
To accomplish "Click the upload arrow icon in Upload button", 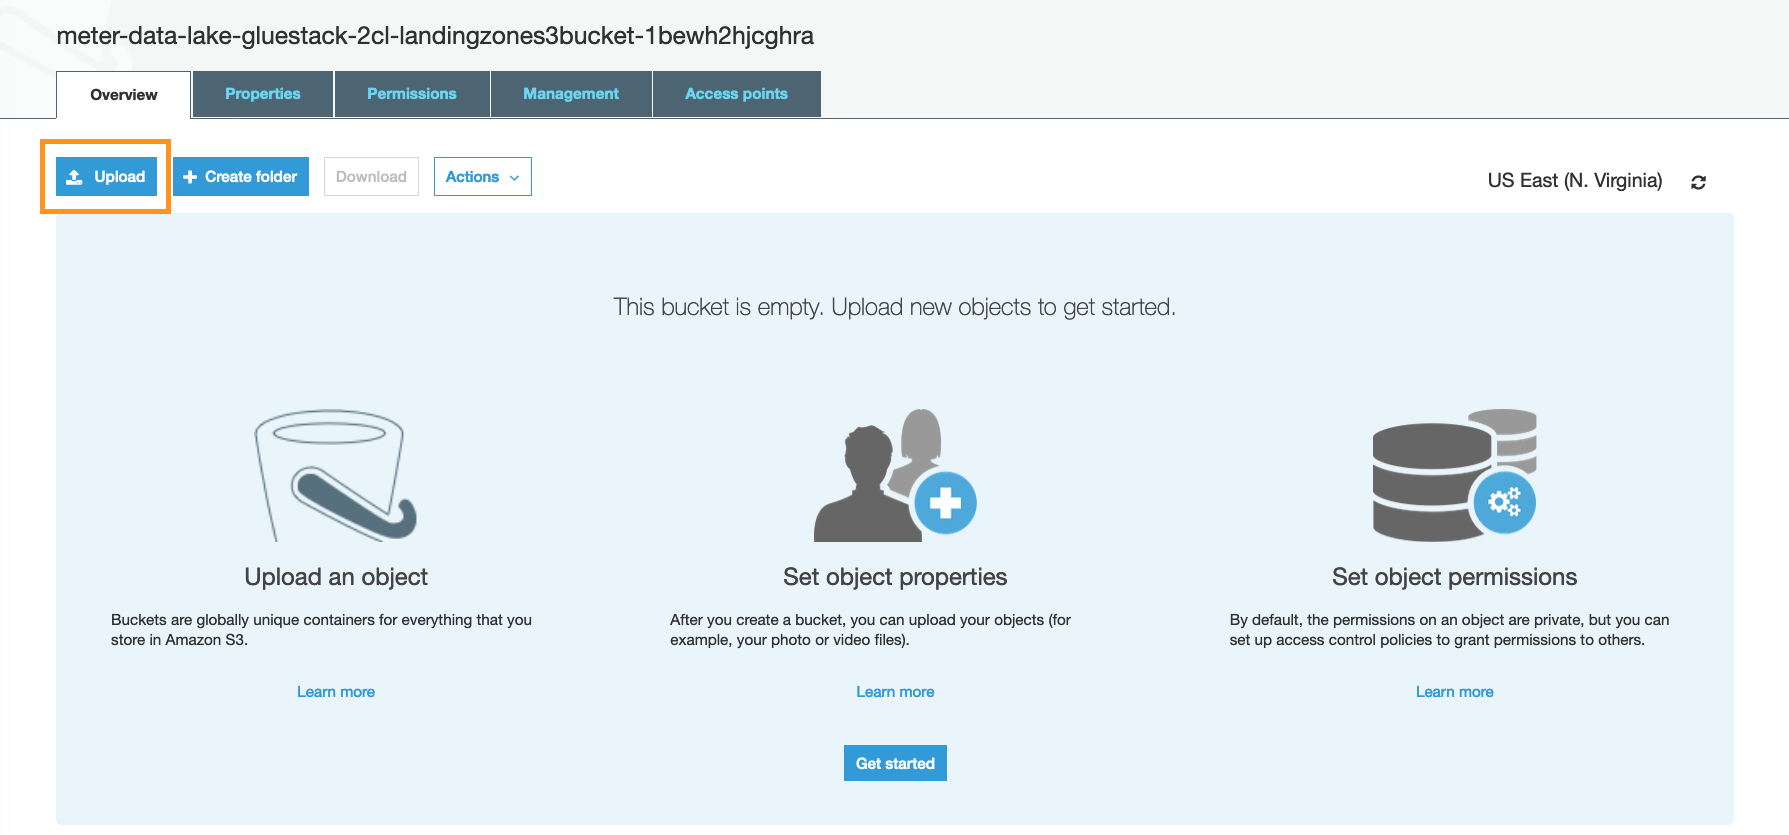I will pyautogui.click(x=74, y=177).
